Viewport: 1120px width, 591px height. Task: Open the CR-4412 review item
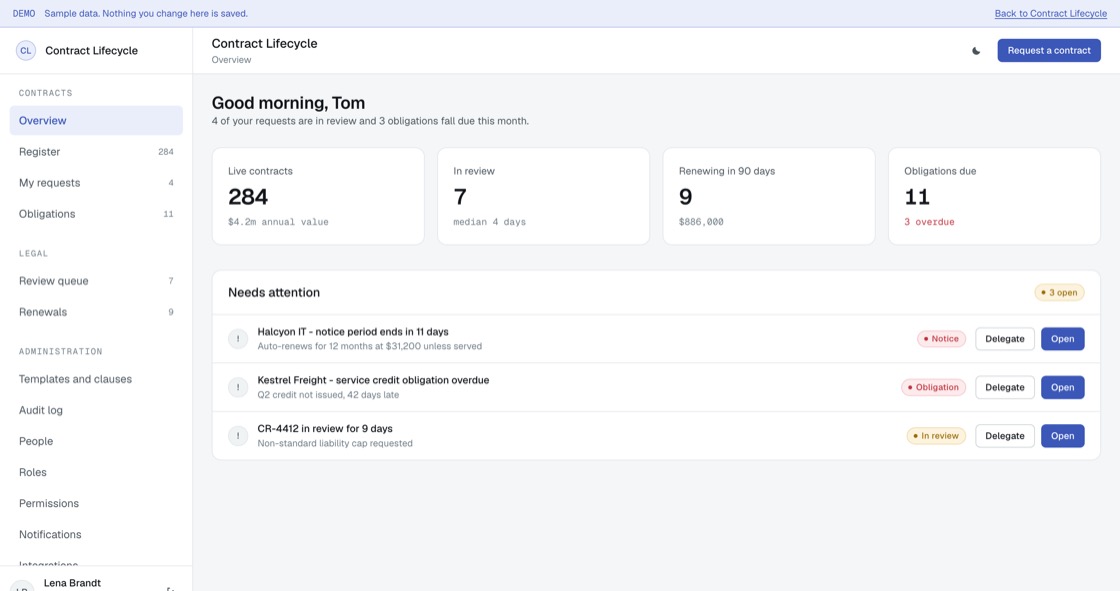(1062, 436)
